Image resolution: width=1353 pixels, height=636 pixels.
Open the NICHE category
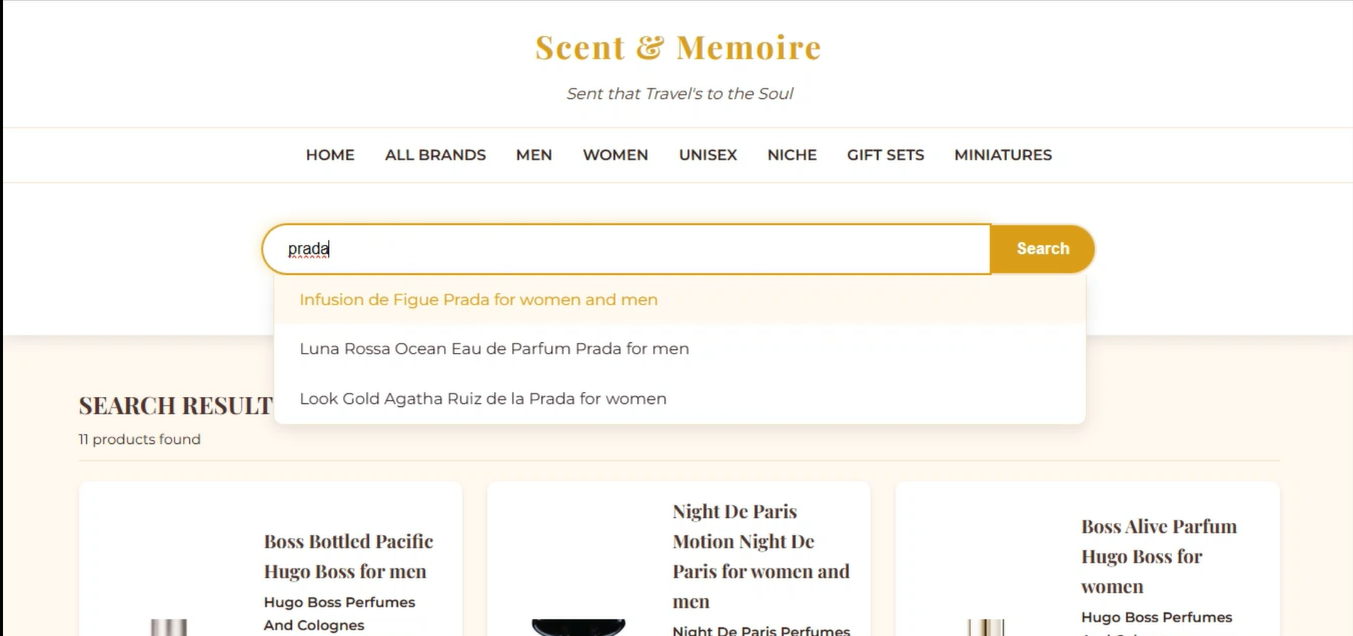click(792, 155)
